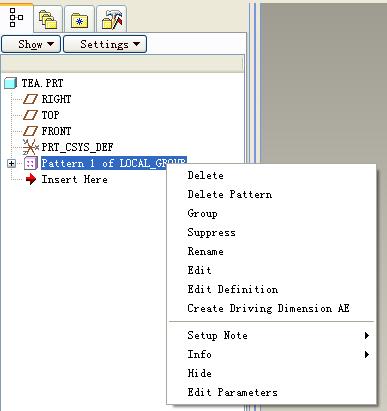Select PRT_CSYS_DEF coordinate system
Image resolution: width=387 pixels, height=411 pixels.
(x=77, y=147)
